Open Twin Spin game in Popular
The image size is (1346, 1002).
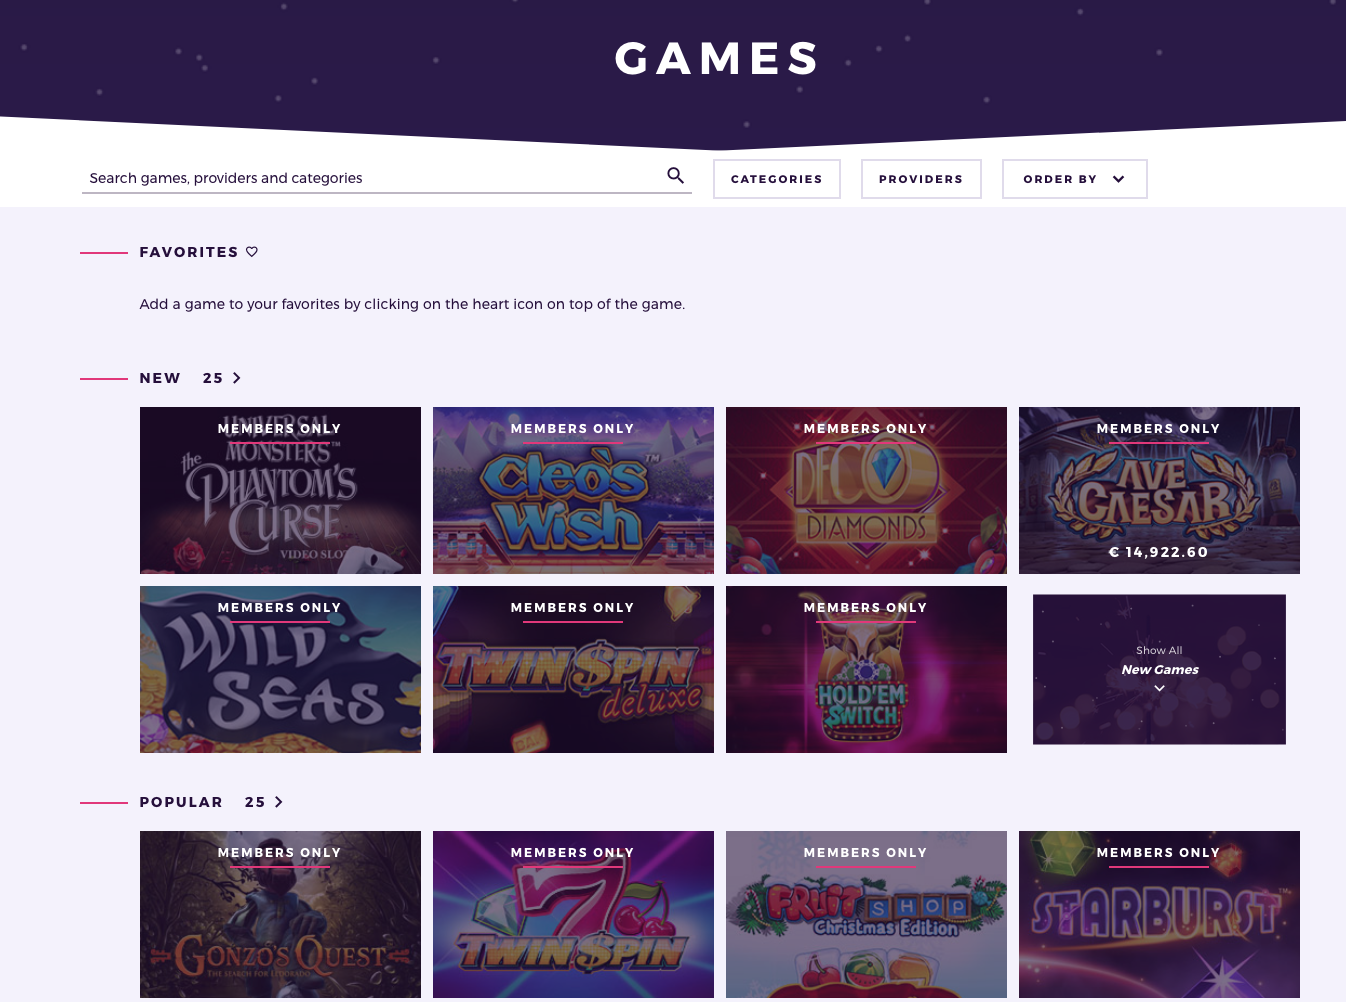[573, 914]
